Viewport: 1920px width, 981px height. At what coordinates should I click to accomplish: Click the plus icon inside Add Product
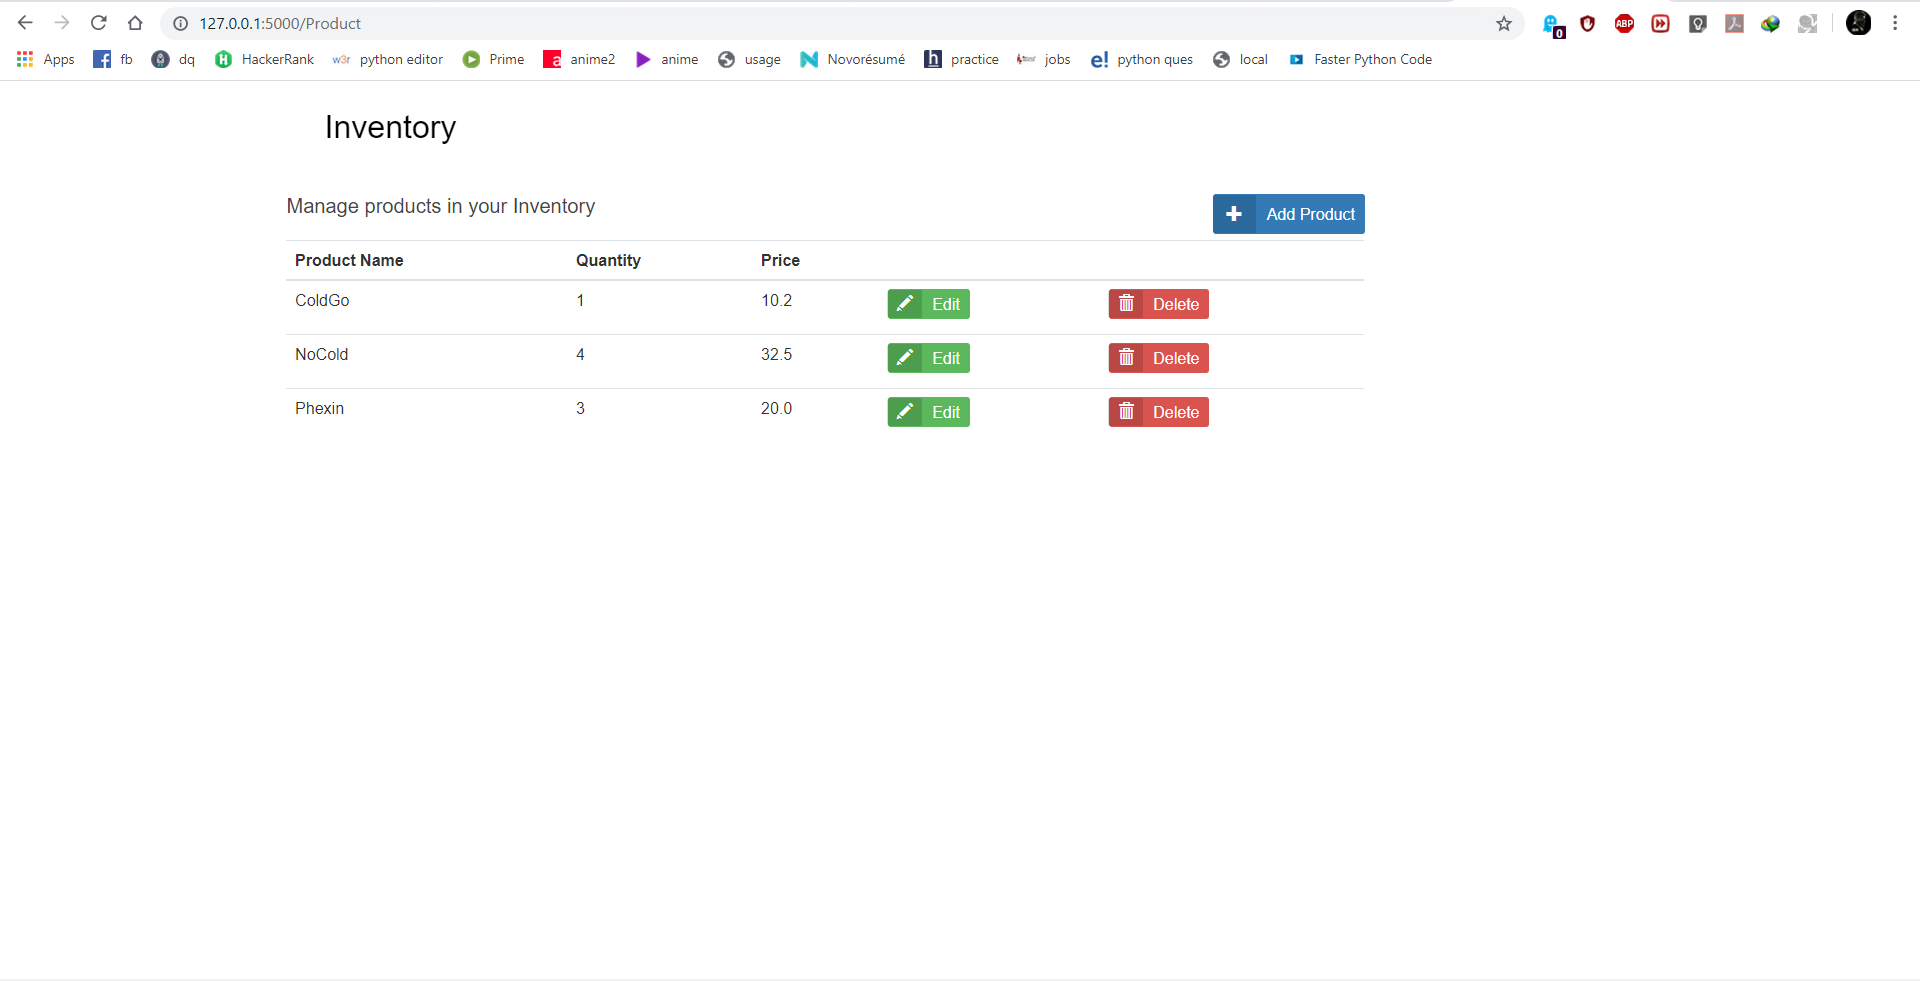pos(1235,214)
